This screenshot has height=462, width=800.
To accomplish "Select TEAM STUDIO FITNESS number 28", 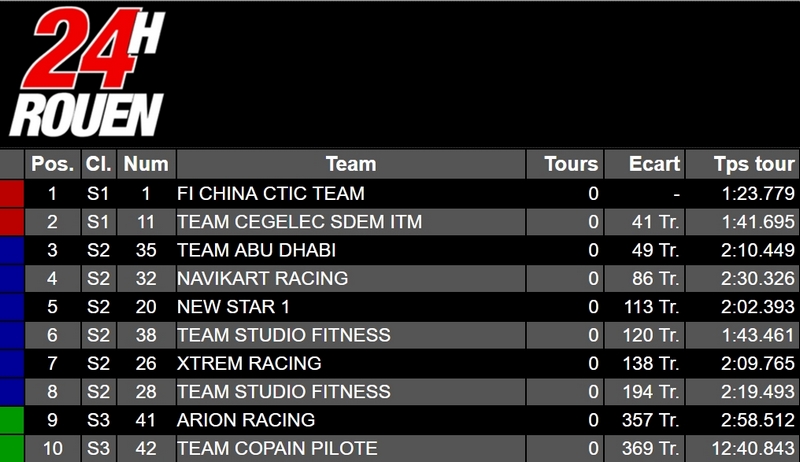I will coord(400,392).
